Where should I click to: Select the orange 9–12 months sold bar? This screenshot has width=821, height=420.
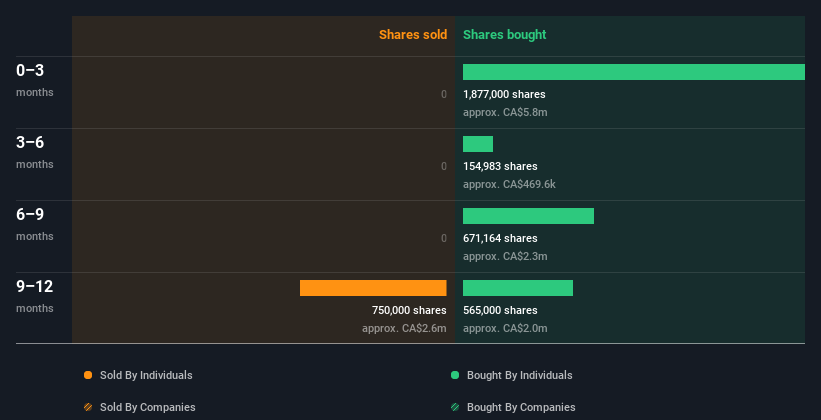click(373, 288)
